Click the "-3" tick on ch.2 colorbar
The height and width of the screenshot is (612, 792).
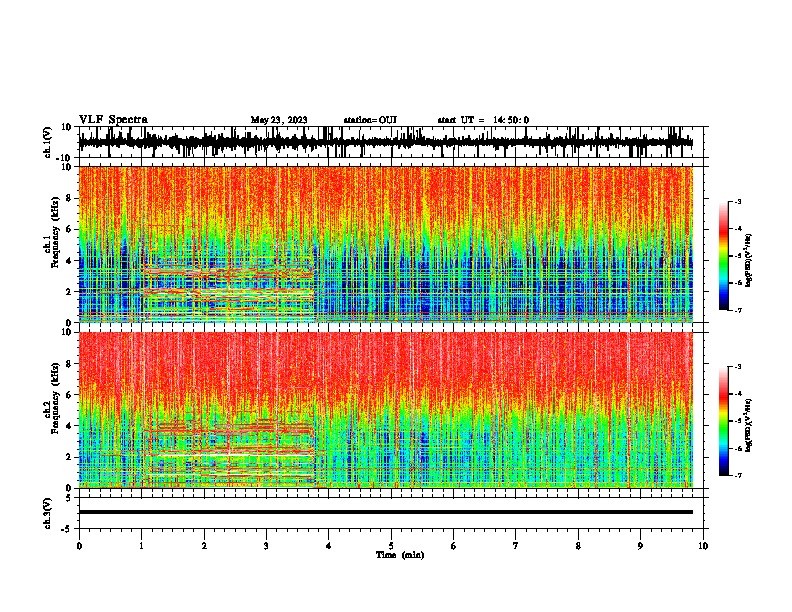coord(737,367)
